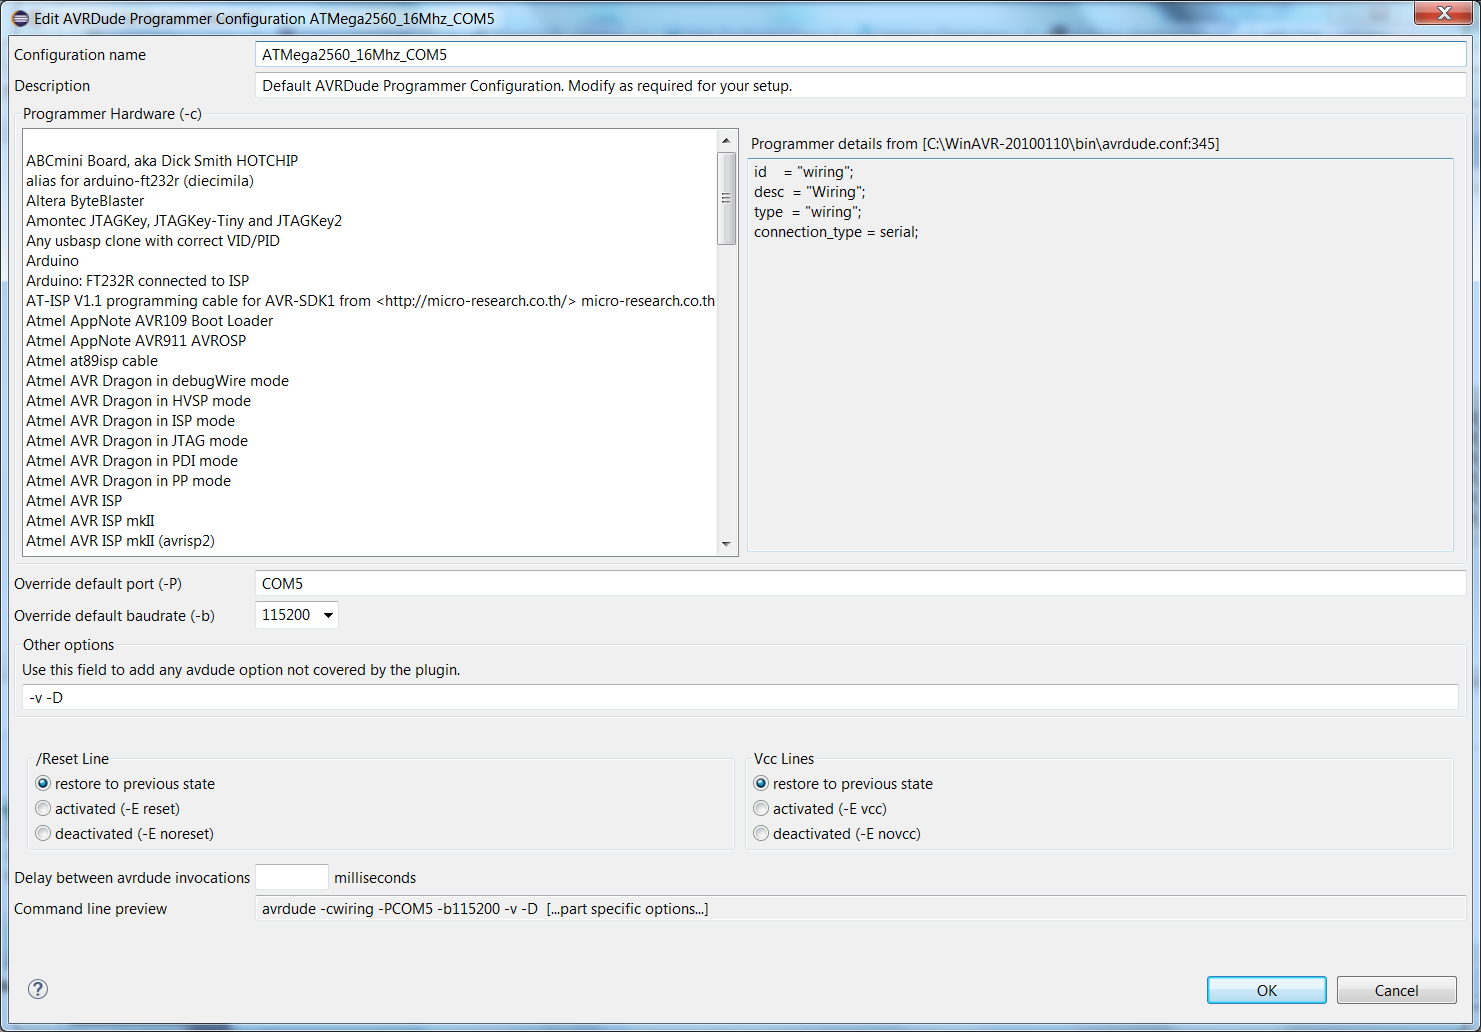The image size is (1481, 1032).
Task: Select Atmel AppNote AVR109 Boot Loader
Action: (x=150, y=321)
